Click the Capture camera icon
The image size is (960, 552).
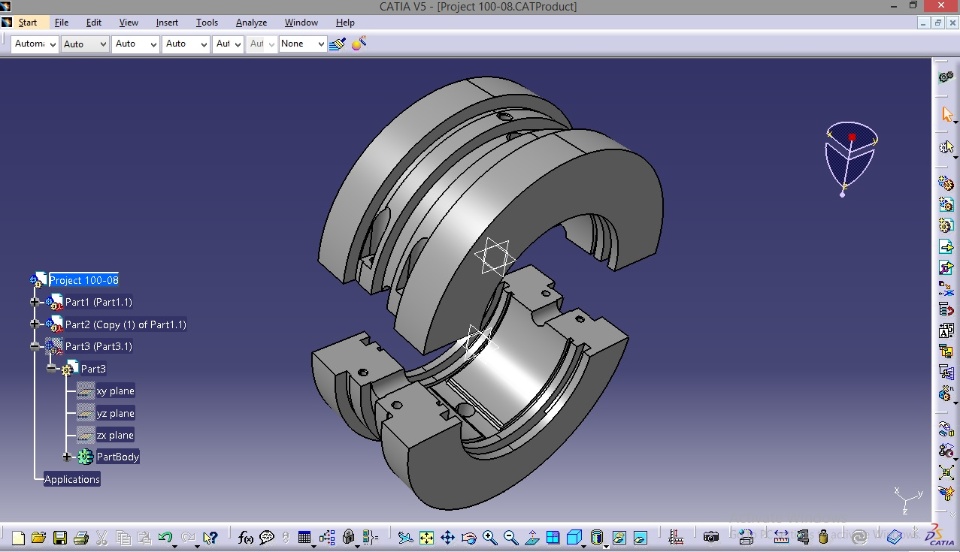click(x=711, y=538)
